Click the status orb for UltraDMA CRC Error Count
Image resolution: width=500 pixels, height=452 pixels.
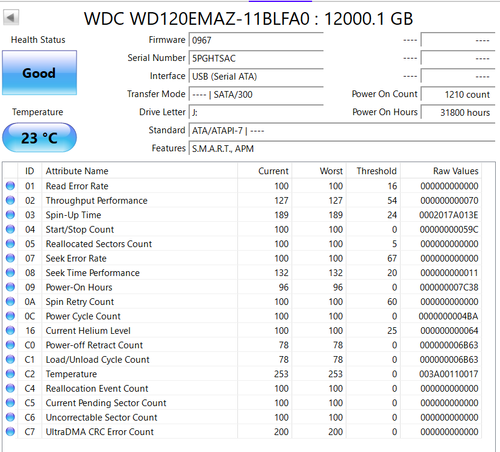click(x=10, y=432)
